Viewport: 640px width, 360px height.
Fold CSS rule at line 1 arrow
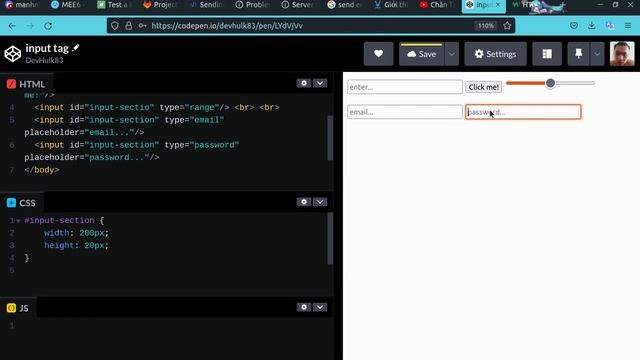click(x=18, y=221)
